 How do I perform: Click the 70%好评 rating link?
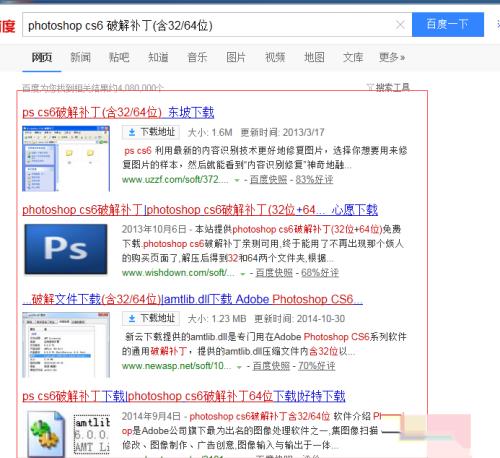[x=316, y=366]
